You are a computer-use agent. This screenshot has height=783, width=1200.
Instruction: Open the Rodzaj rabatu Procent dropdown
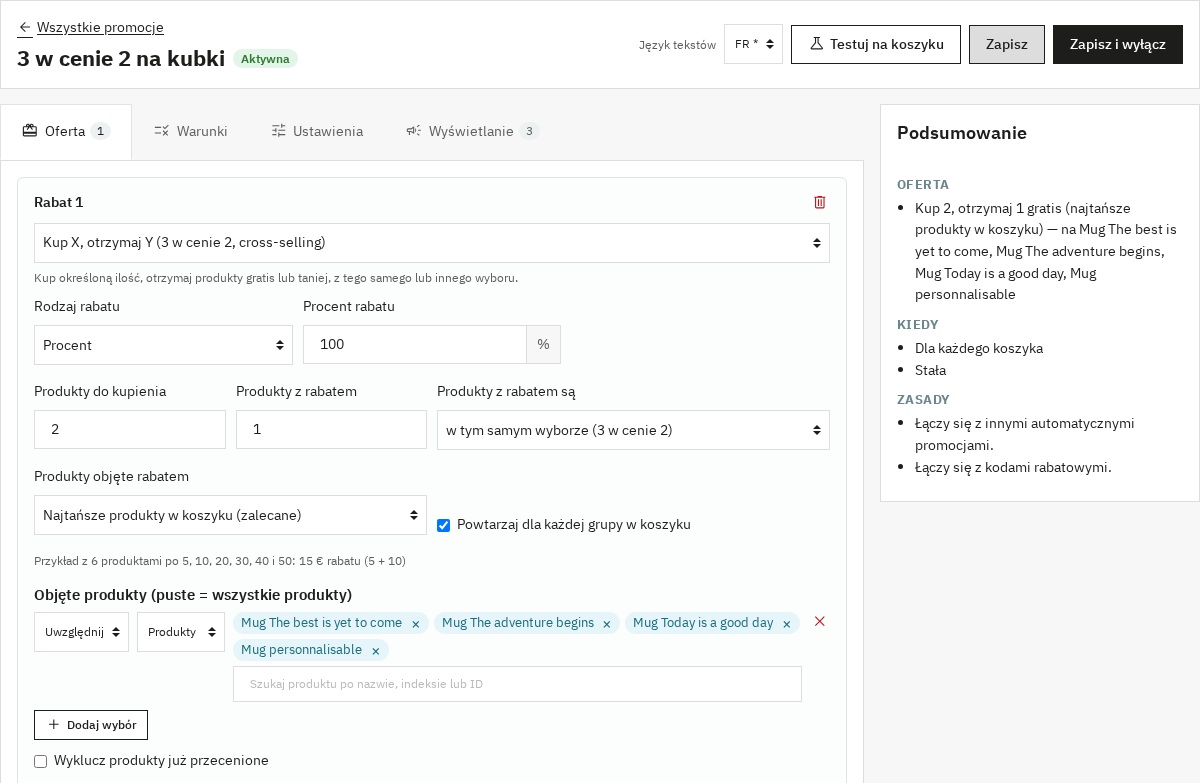163,345
